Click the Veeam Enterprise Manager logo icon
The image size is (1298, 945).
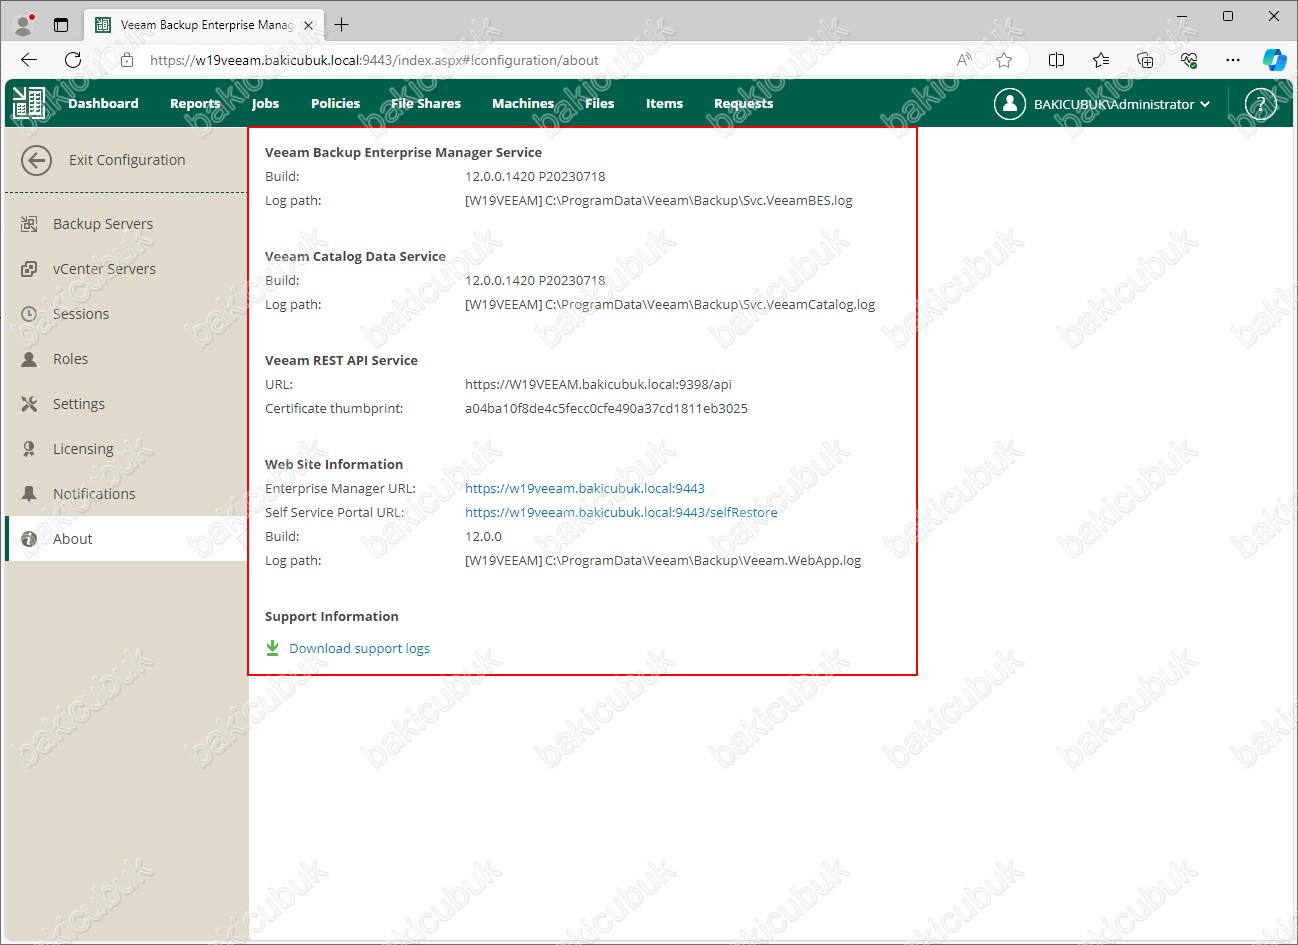pyautogui.click(x=29, y=103)
